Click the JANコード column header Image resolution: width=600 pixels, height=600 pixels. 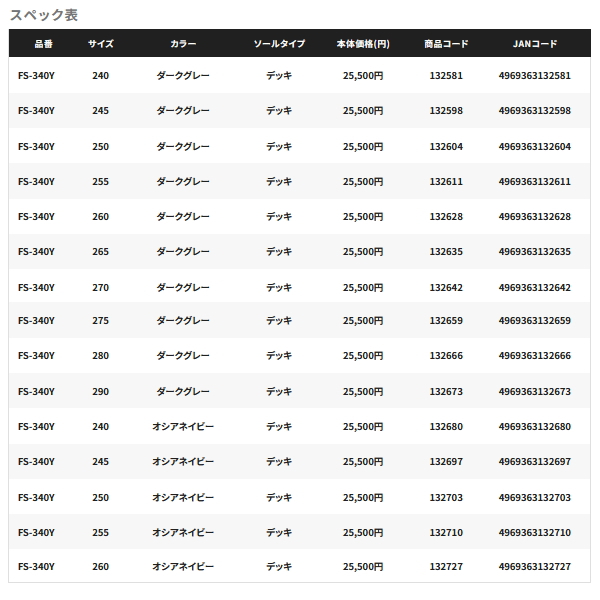(x=535, y=44)
